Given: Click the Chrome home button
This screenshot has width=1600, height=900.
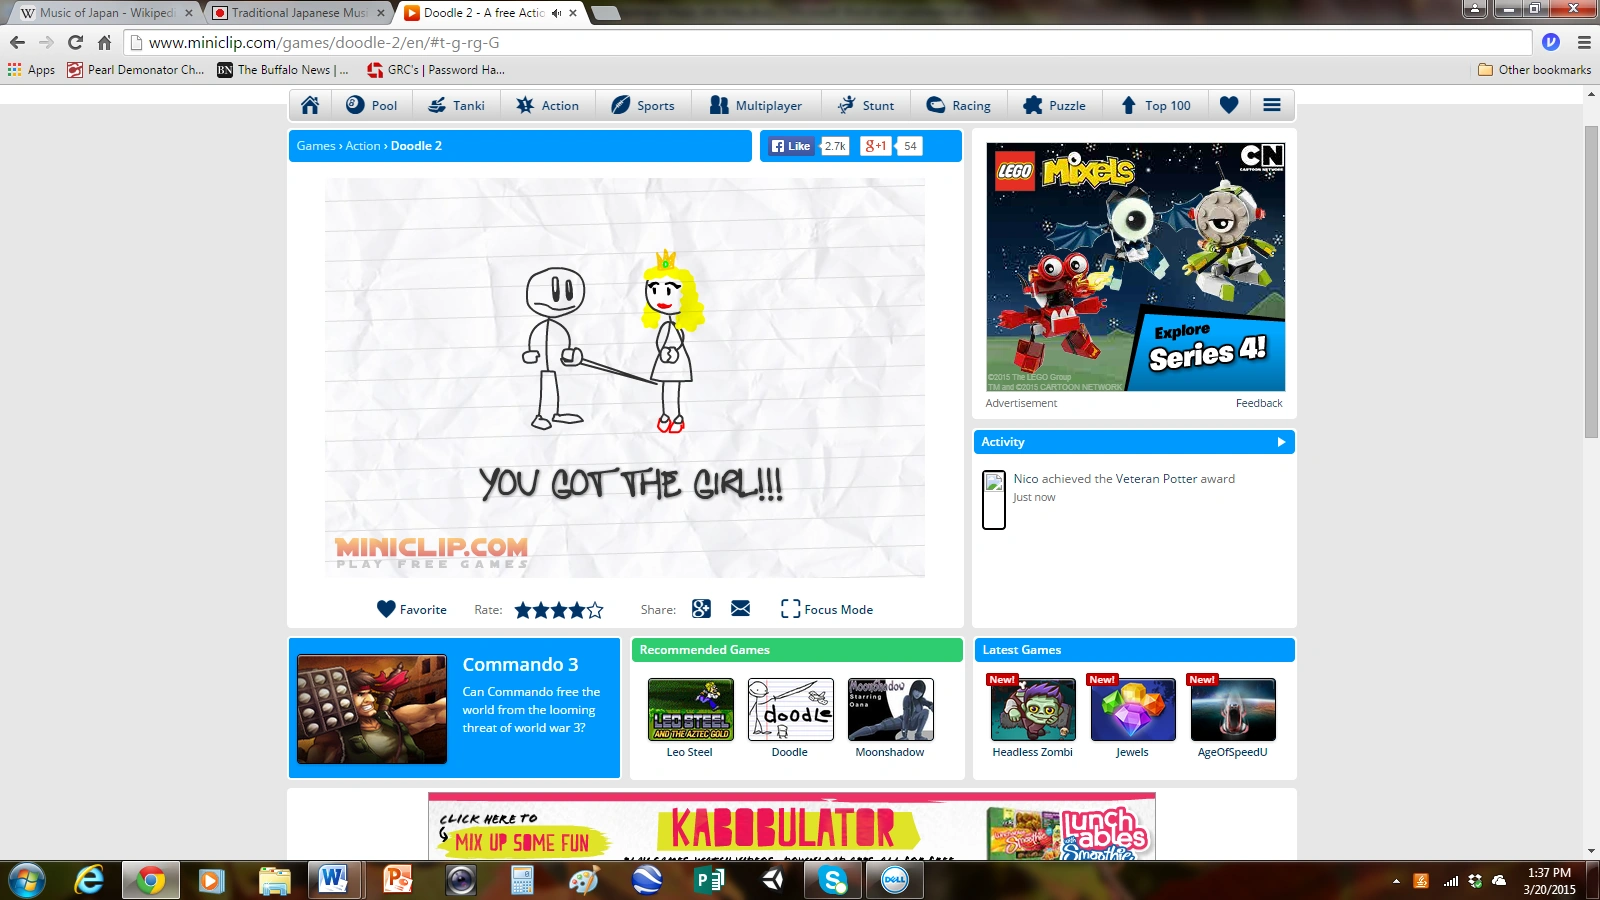Looking at the screenshot, I should tap(104, 42).
